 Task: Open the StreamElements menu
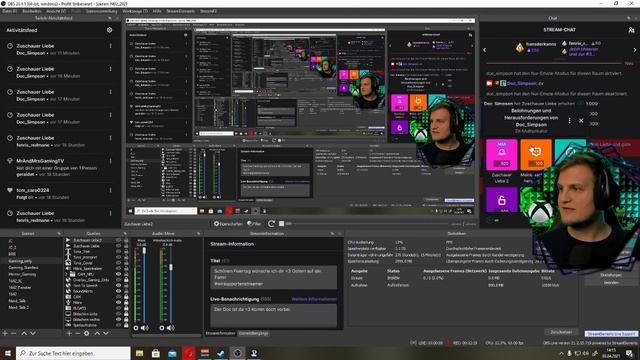180,11
